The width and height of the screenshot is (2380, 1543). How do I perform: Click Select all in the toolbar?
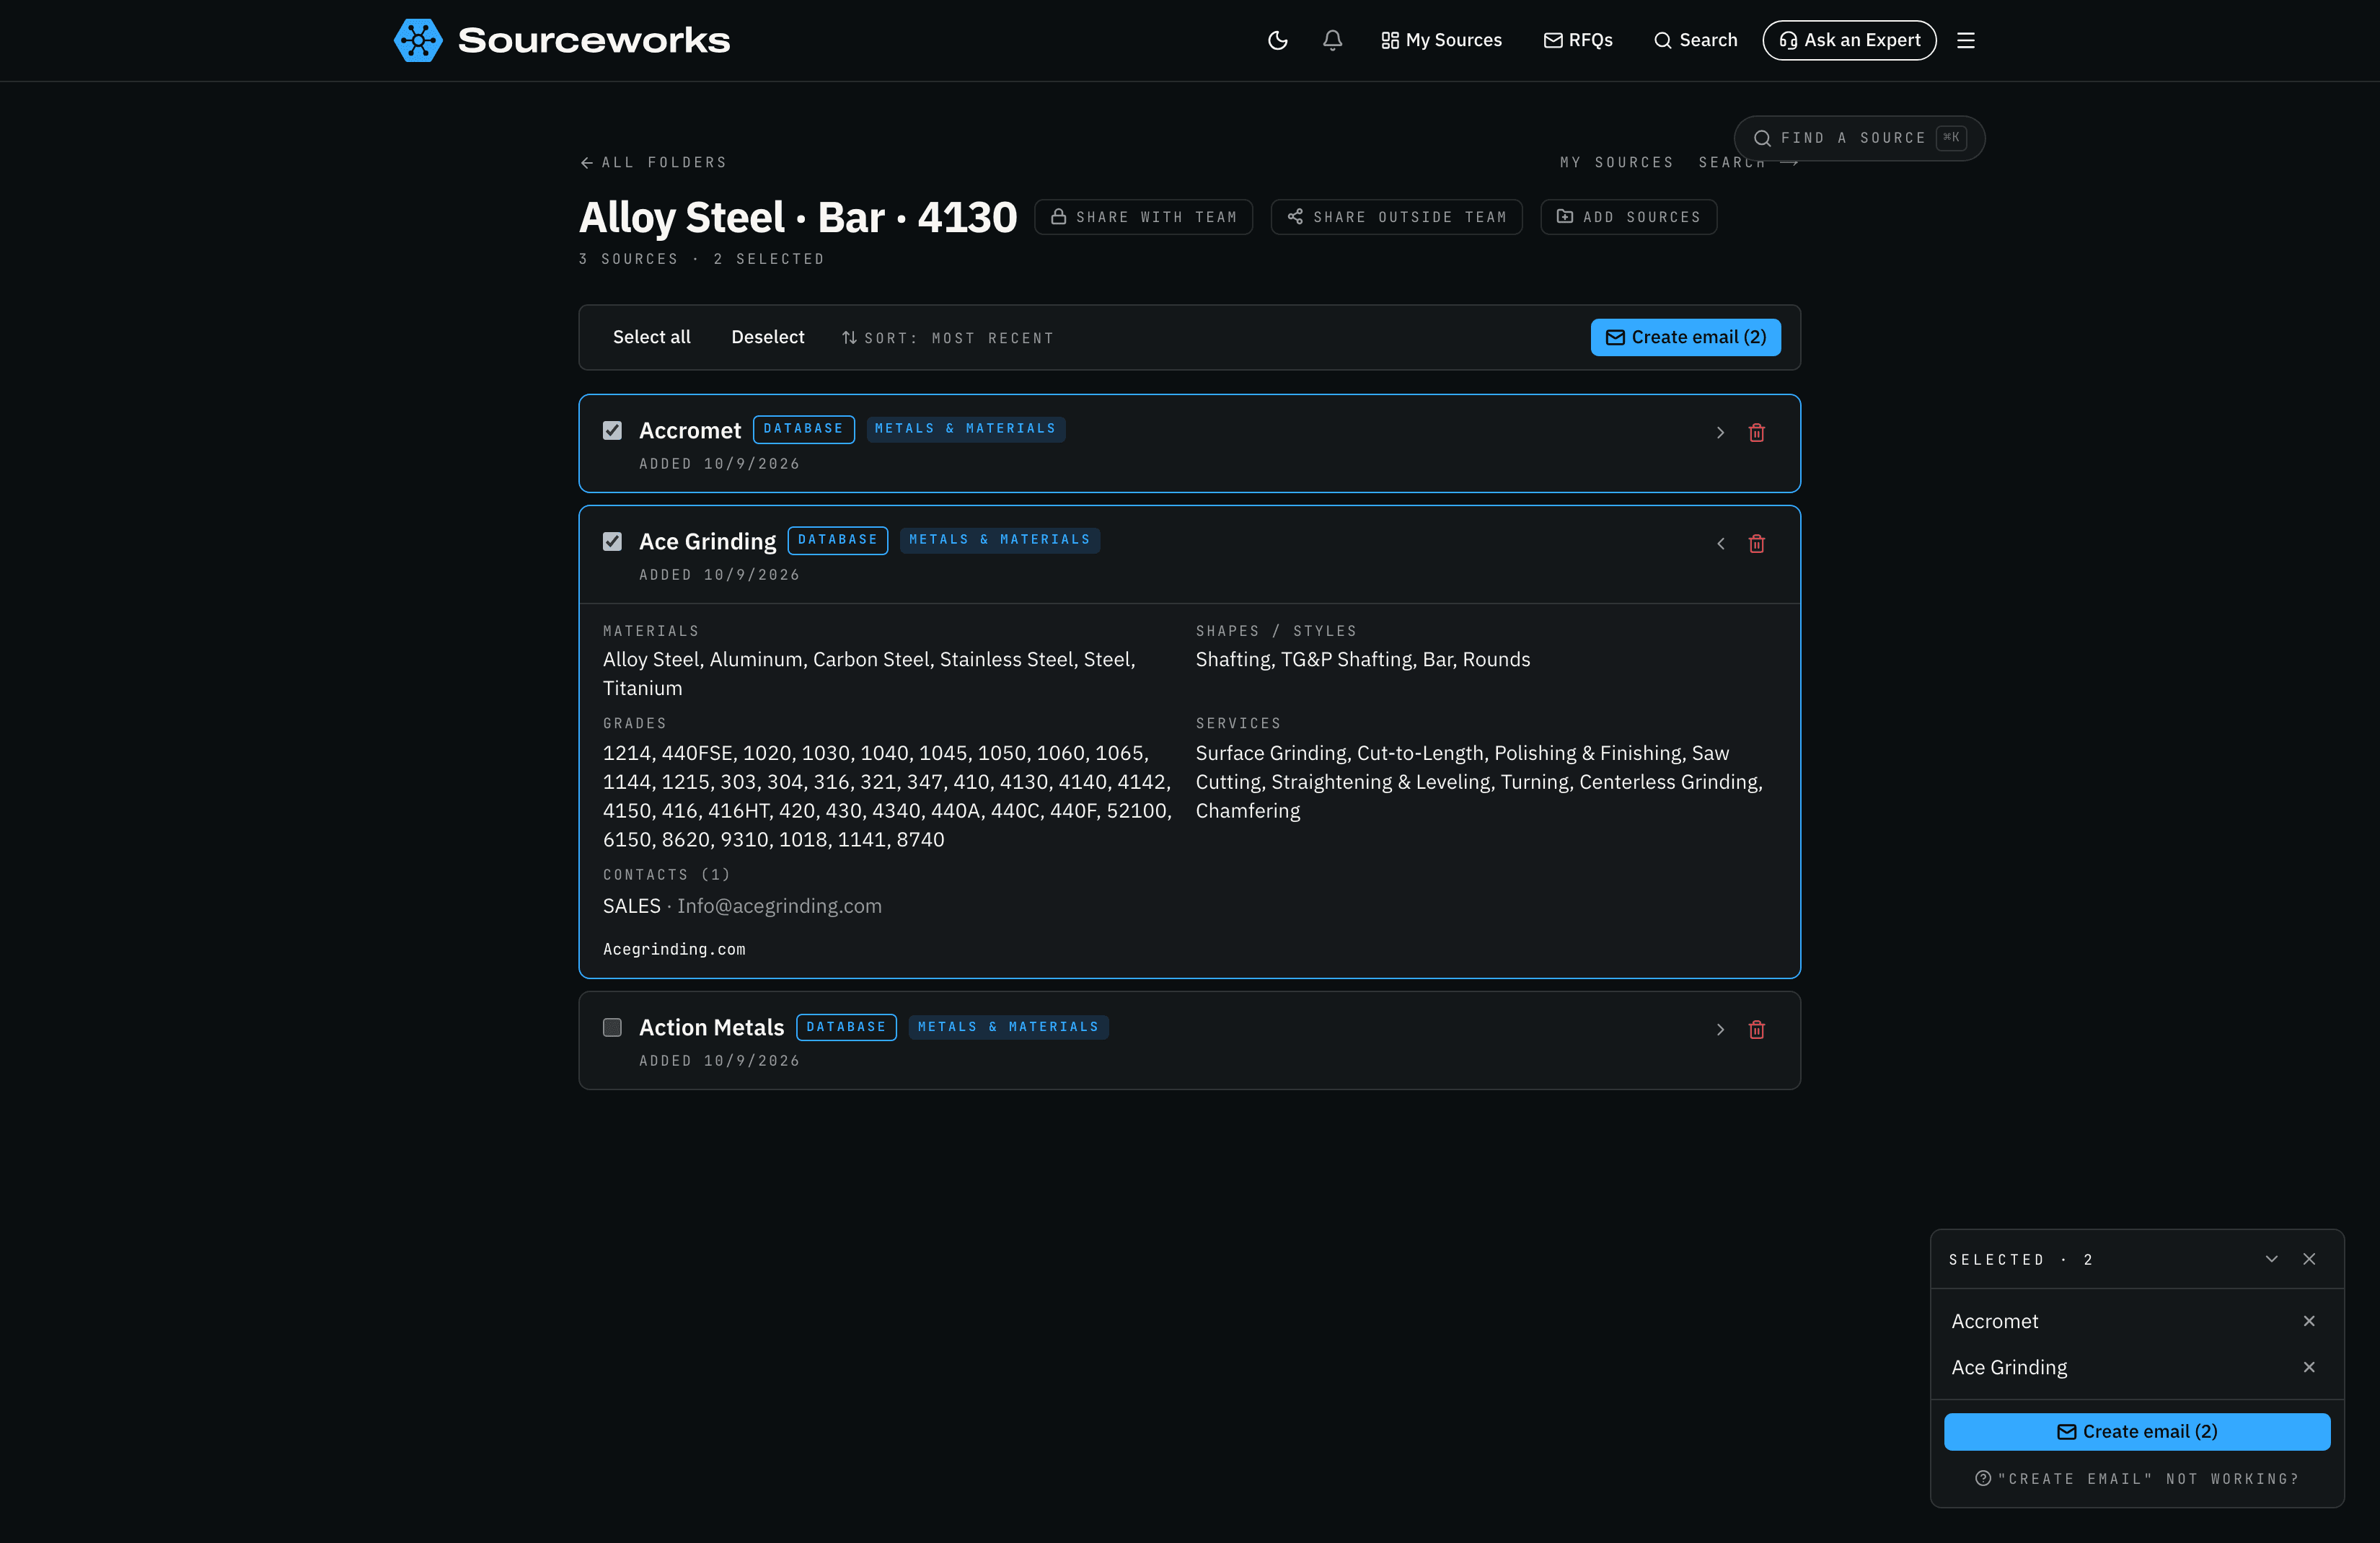[651, 337]
